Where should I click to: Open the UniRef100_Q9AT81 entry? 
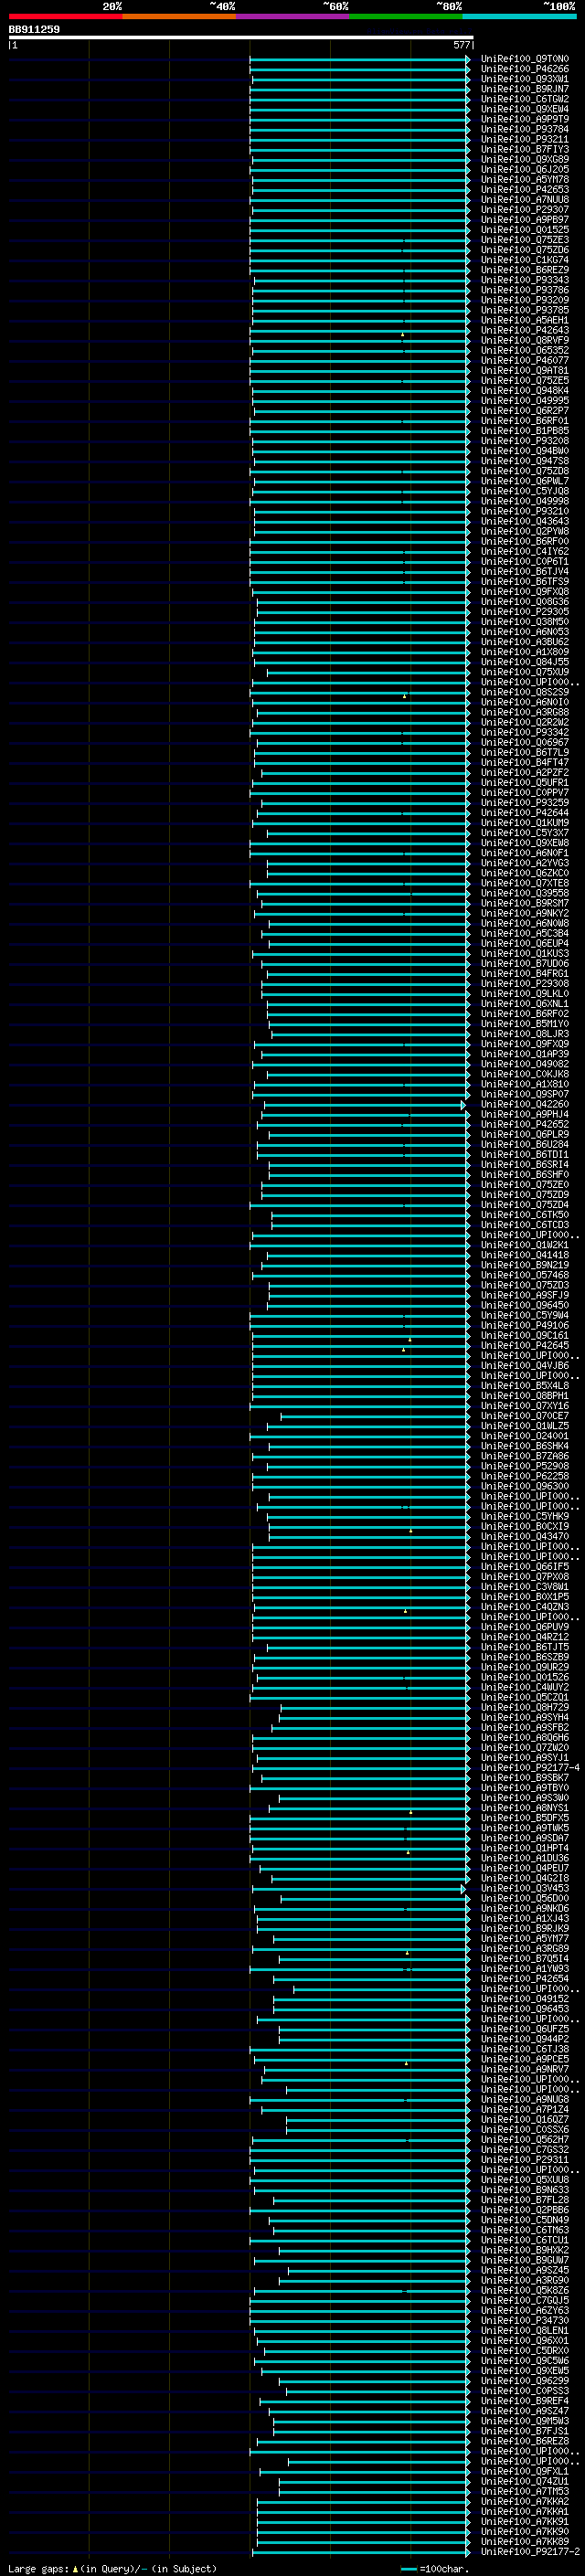[x=525, y=370]
